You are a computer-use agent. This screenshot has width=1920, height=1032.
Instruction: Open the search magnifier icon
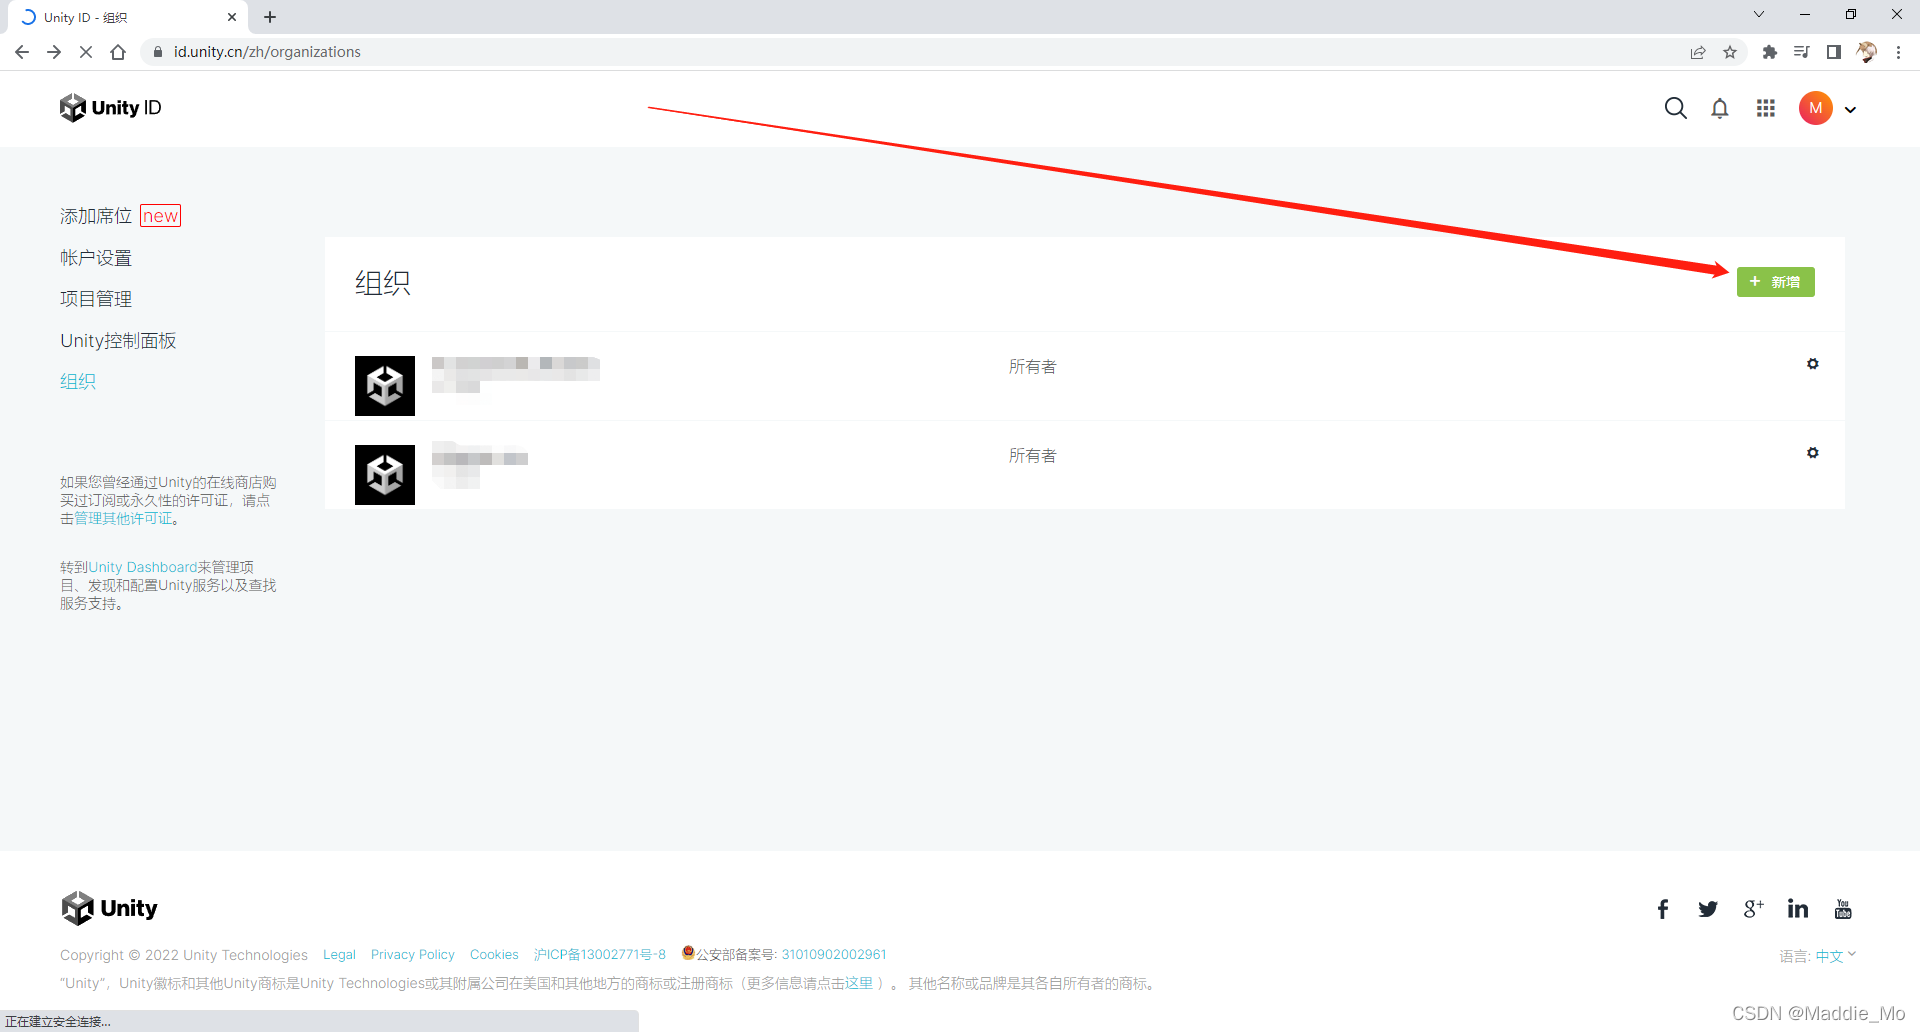(x=1675, y=108)
